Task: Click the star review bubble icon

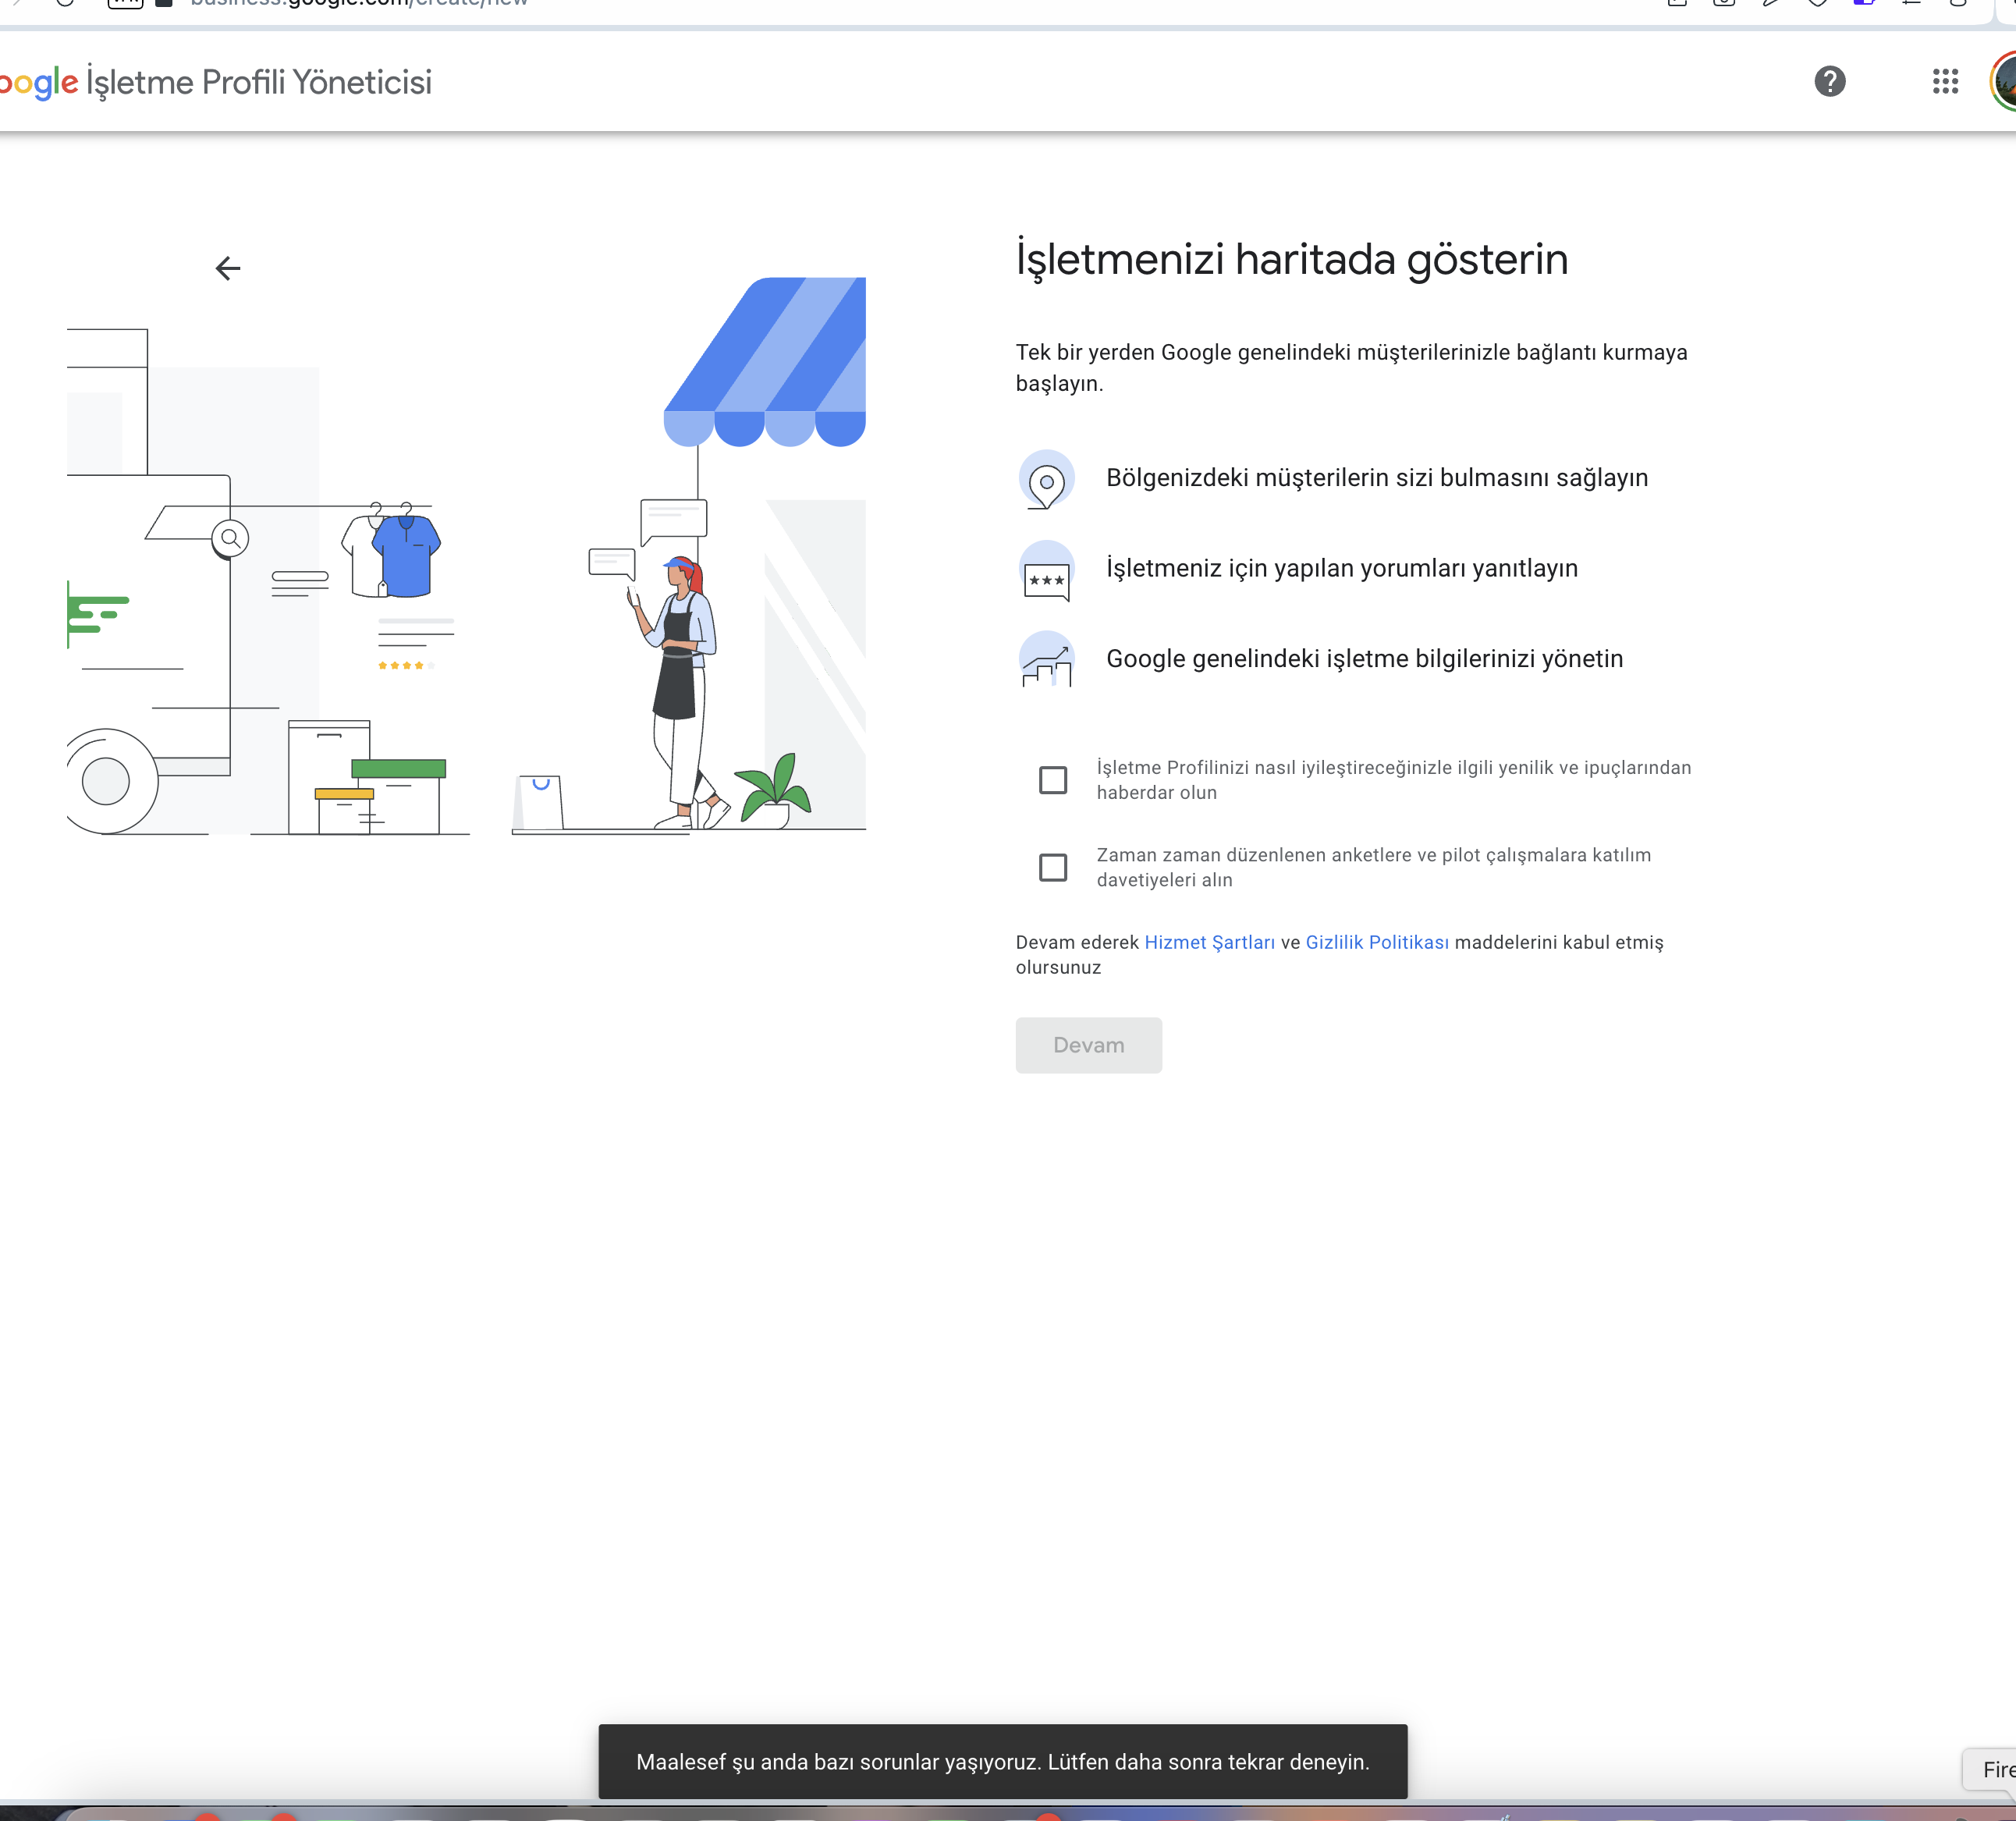Action: pyautogui.click(x=1046, y=570)
